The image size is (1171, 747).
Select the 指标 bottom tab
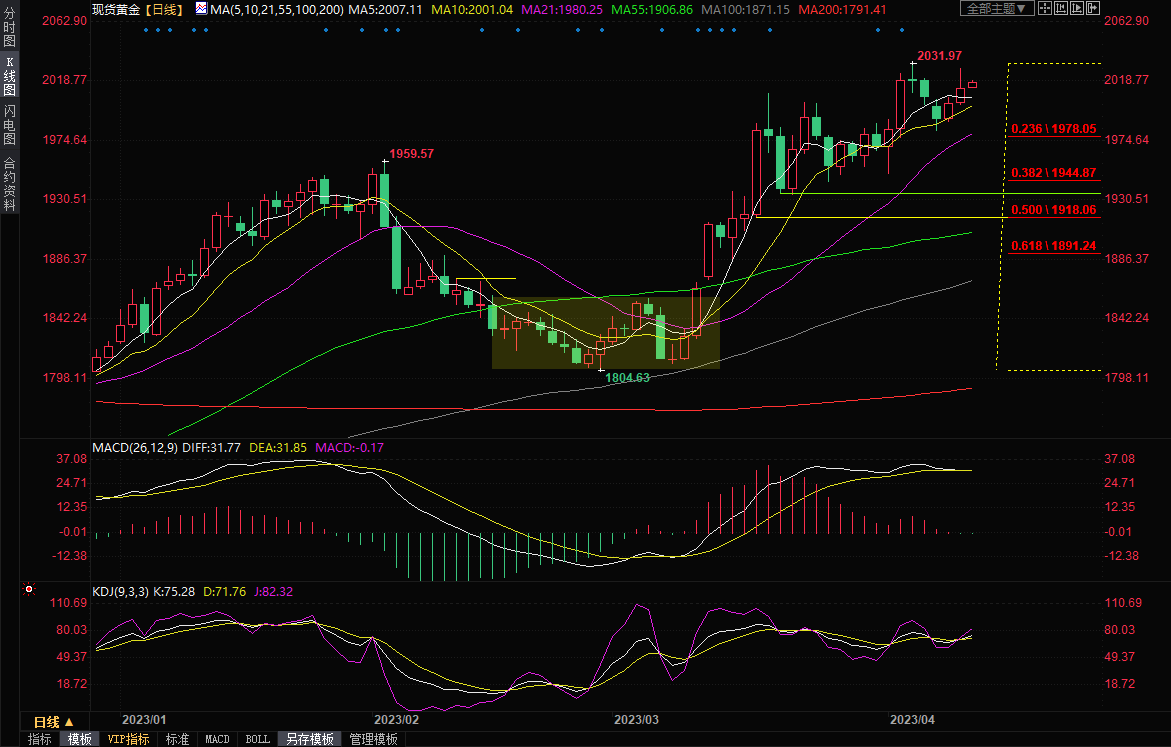pos(40,739)
